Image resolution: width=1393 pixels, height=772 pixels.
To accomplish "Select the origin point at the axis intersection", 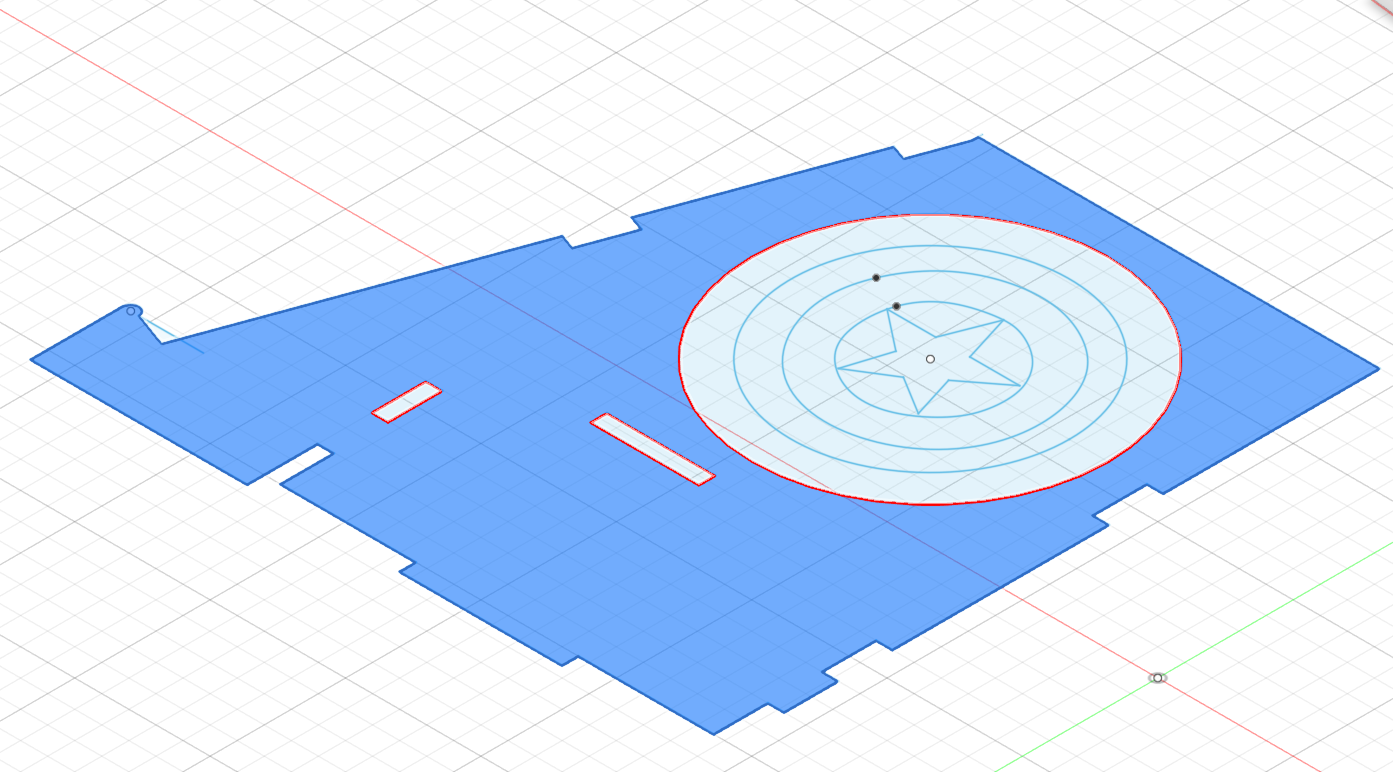I will tap(1158, 678).
